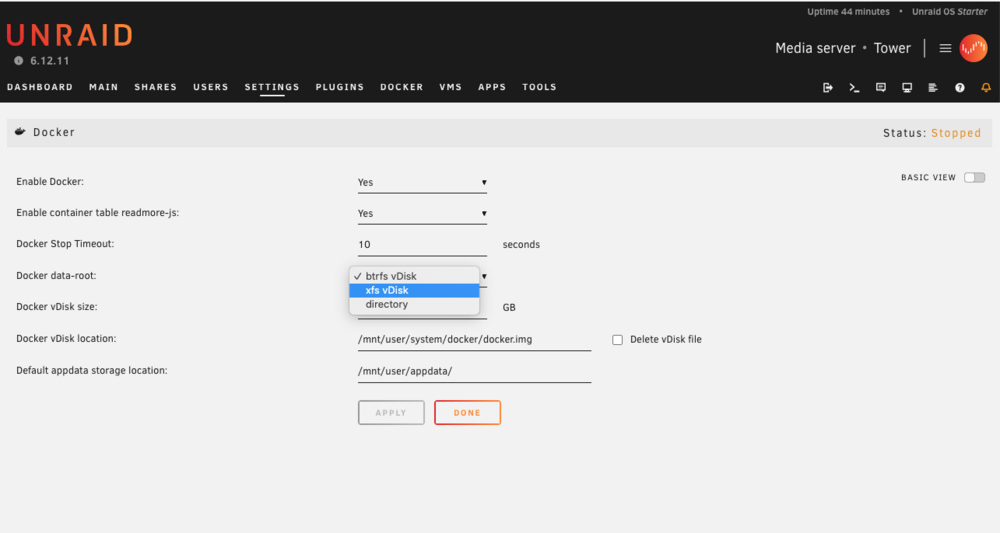Open the web terminal icon

coord(854,87)
